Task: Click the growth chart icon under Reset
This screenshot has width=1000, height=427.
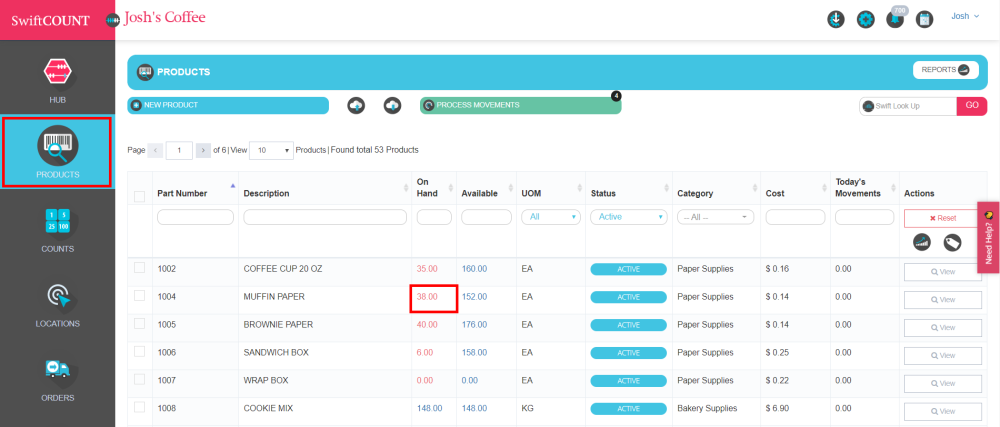Action: coord(922,242)
